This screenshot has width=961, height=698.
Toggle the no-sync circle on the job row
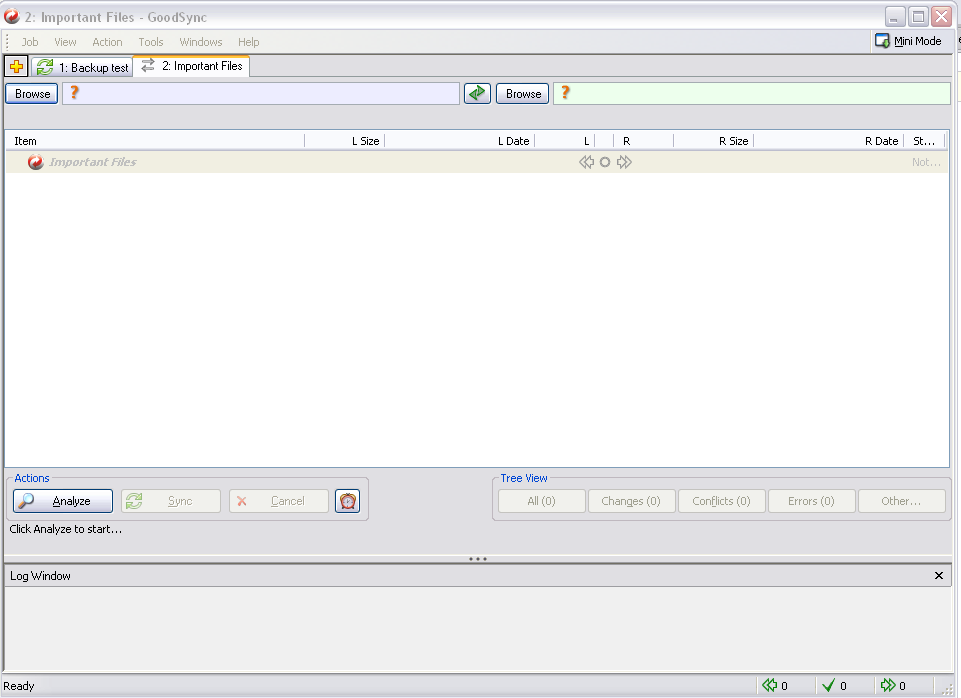[x=604, y=161]
